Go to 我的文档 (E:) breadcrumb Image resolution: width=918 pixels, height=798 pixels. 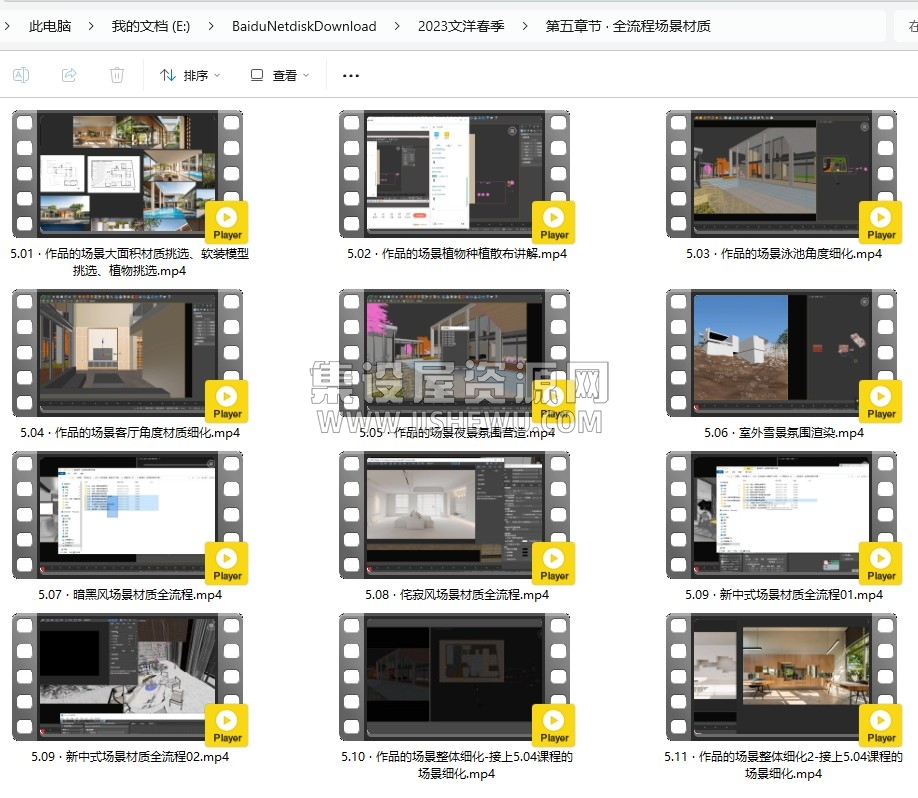tap(151, 26)
